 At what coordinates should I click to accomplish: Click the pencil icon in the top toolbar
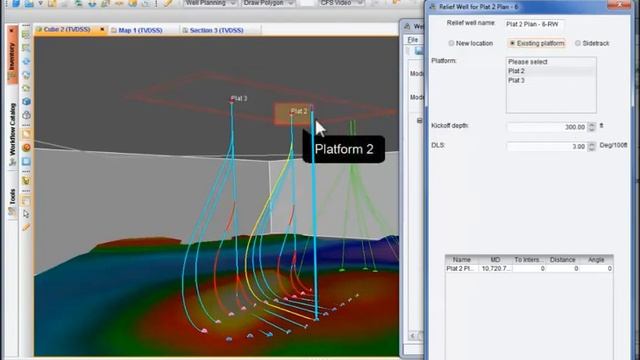(x=168, y=3)
